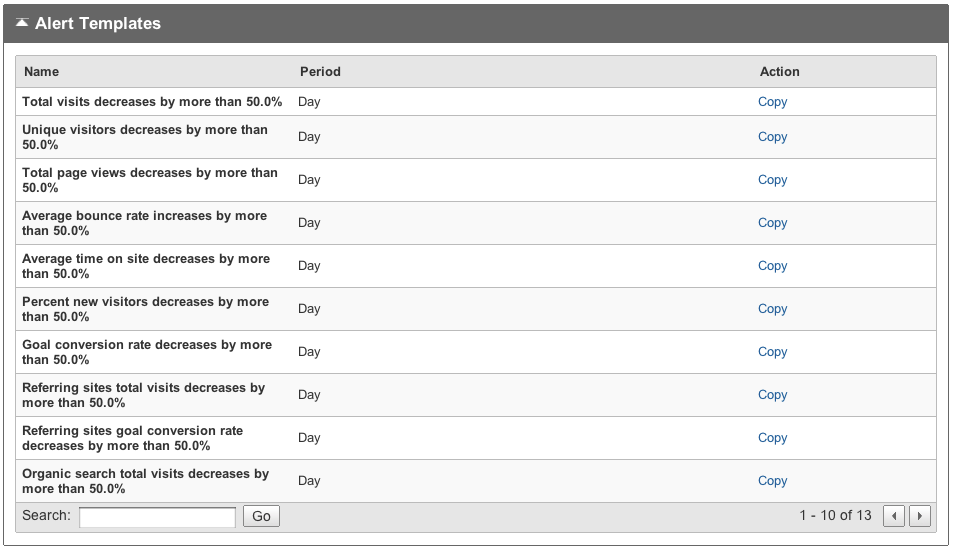953x549 pixels.
Task: Click the Action column header
Action: pos(779,72)
